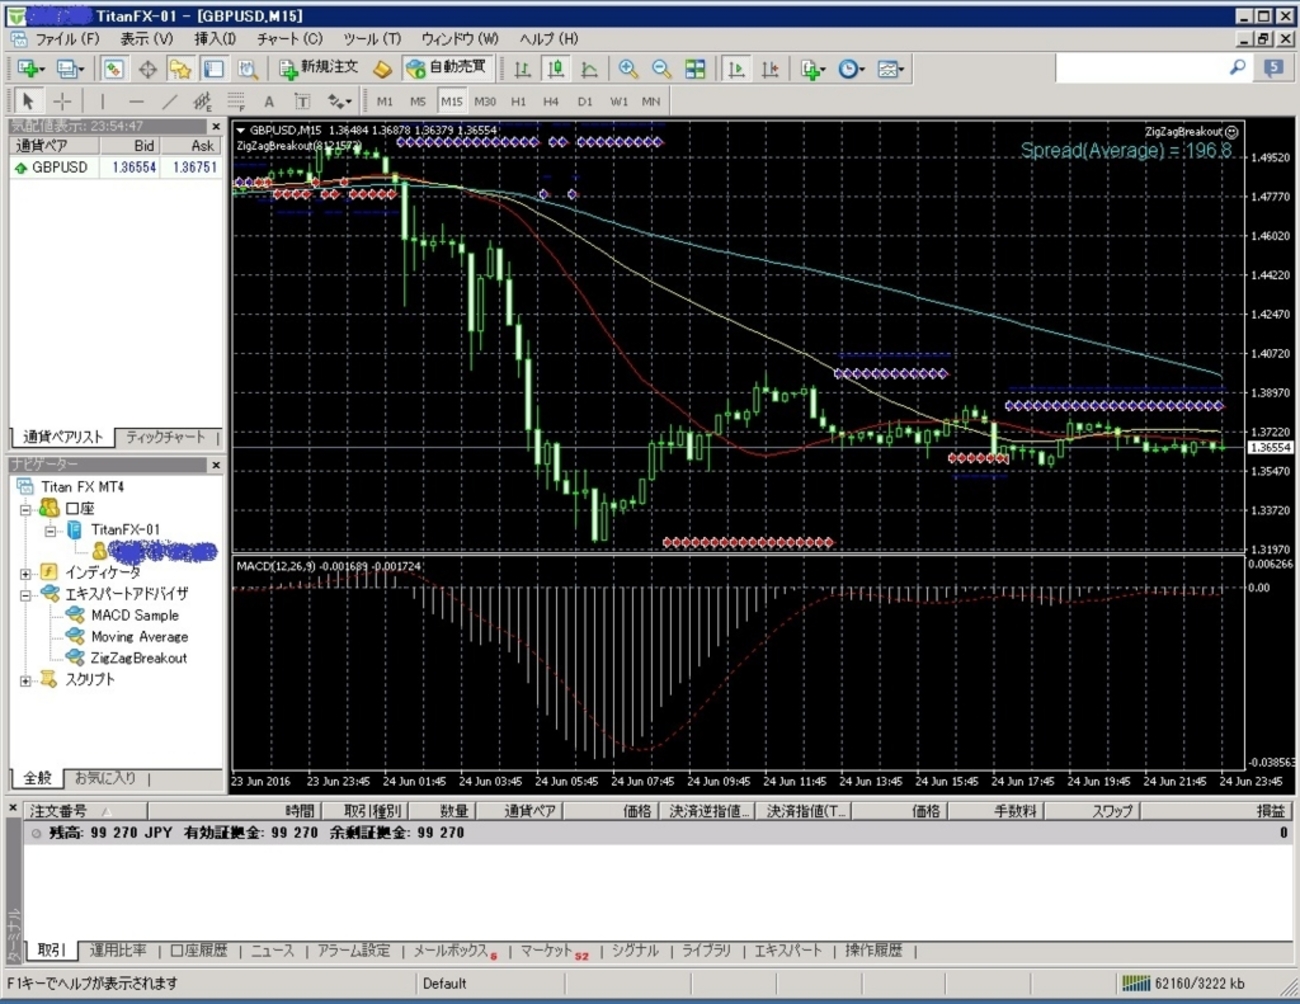Expand the スクリプト tree node
This screenshot has height=1004, width=1300.
[26, 680]
